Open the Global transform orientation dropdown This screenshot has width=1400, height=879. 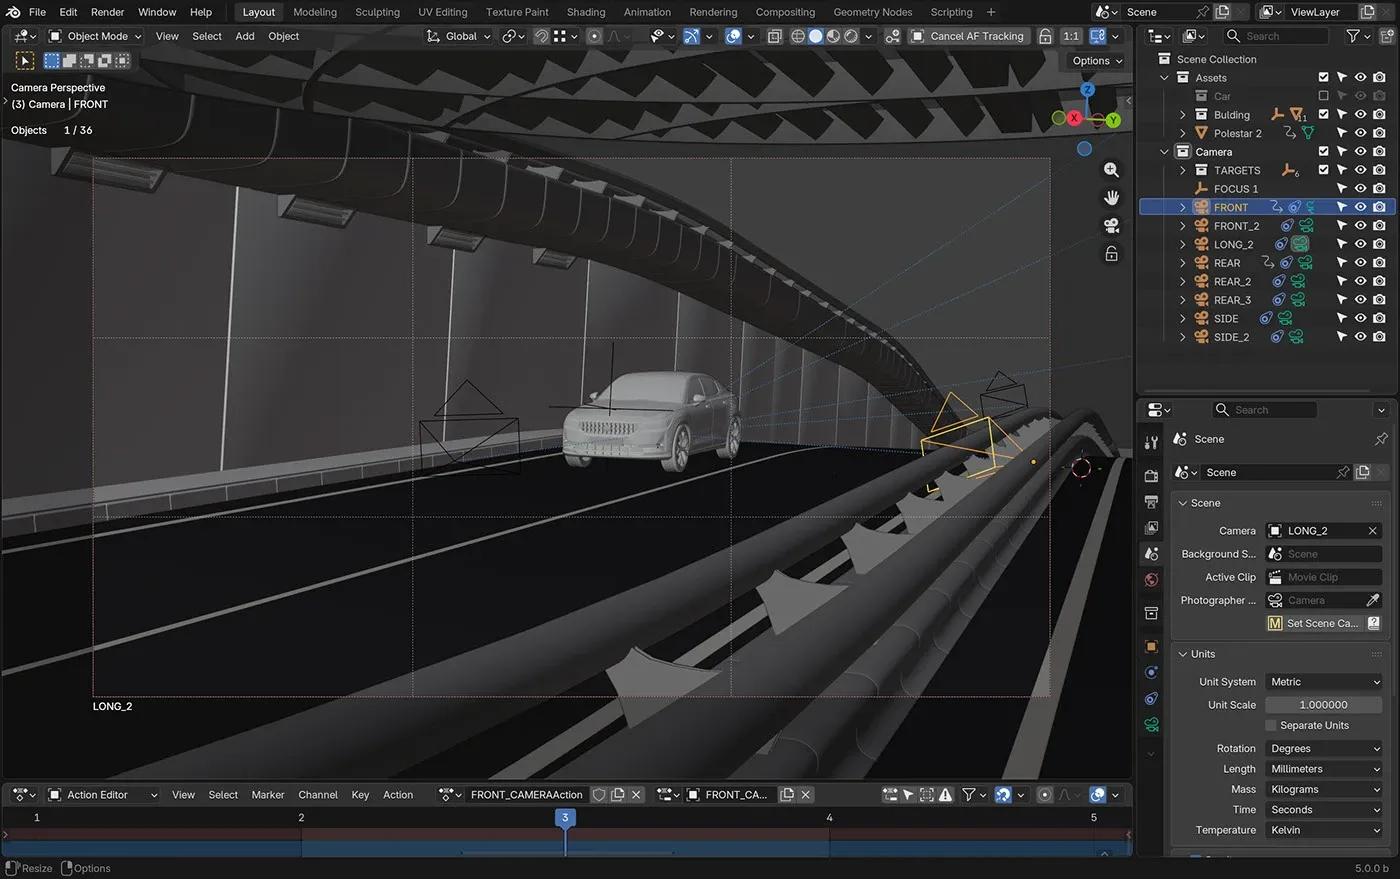coord(459,36)
